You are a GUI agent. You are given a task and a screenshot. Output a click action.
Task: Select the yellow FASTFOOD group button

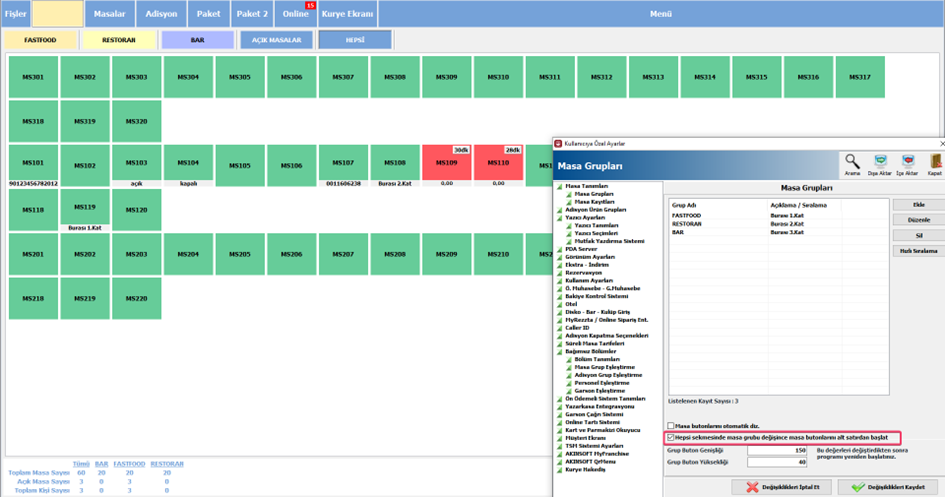click(x=40, y=40)
